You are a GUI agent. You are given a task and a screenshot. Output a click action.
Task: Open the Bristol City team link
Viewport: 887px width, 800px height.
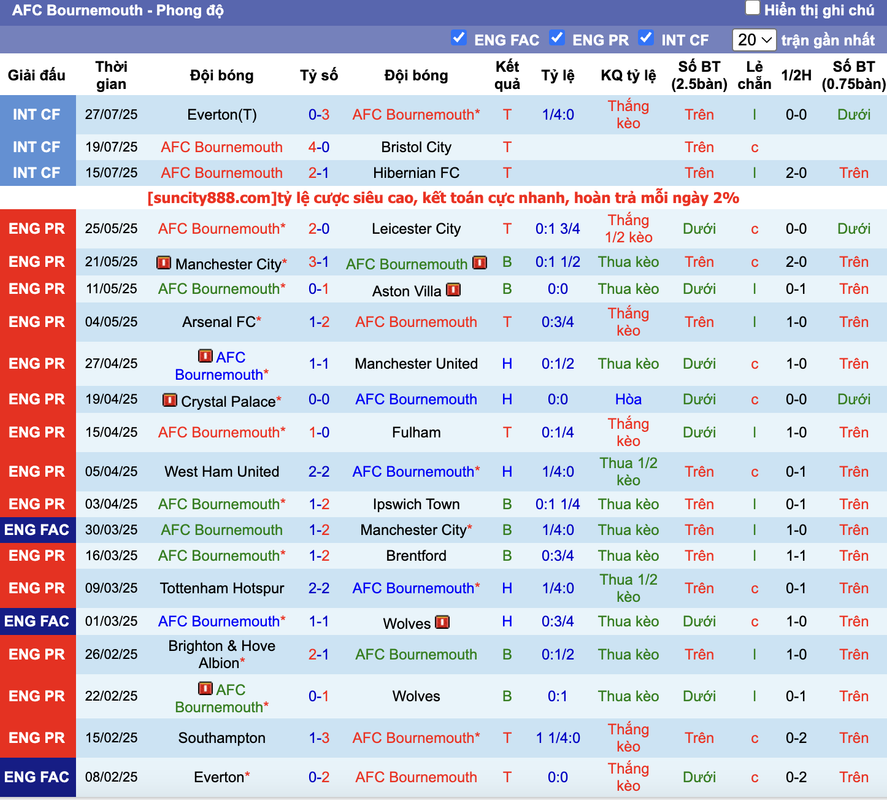(x=416, y=147)
